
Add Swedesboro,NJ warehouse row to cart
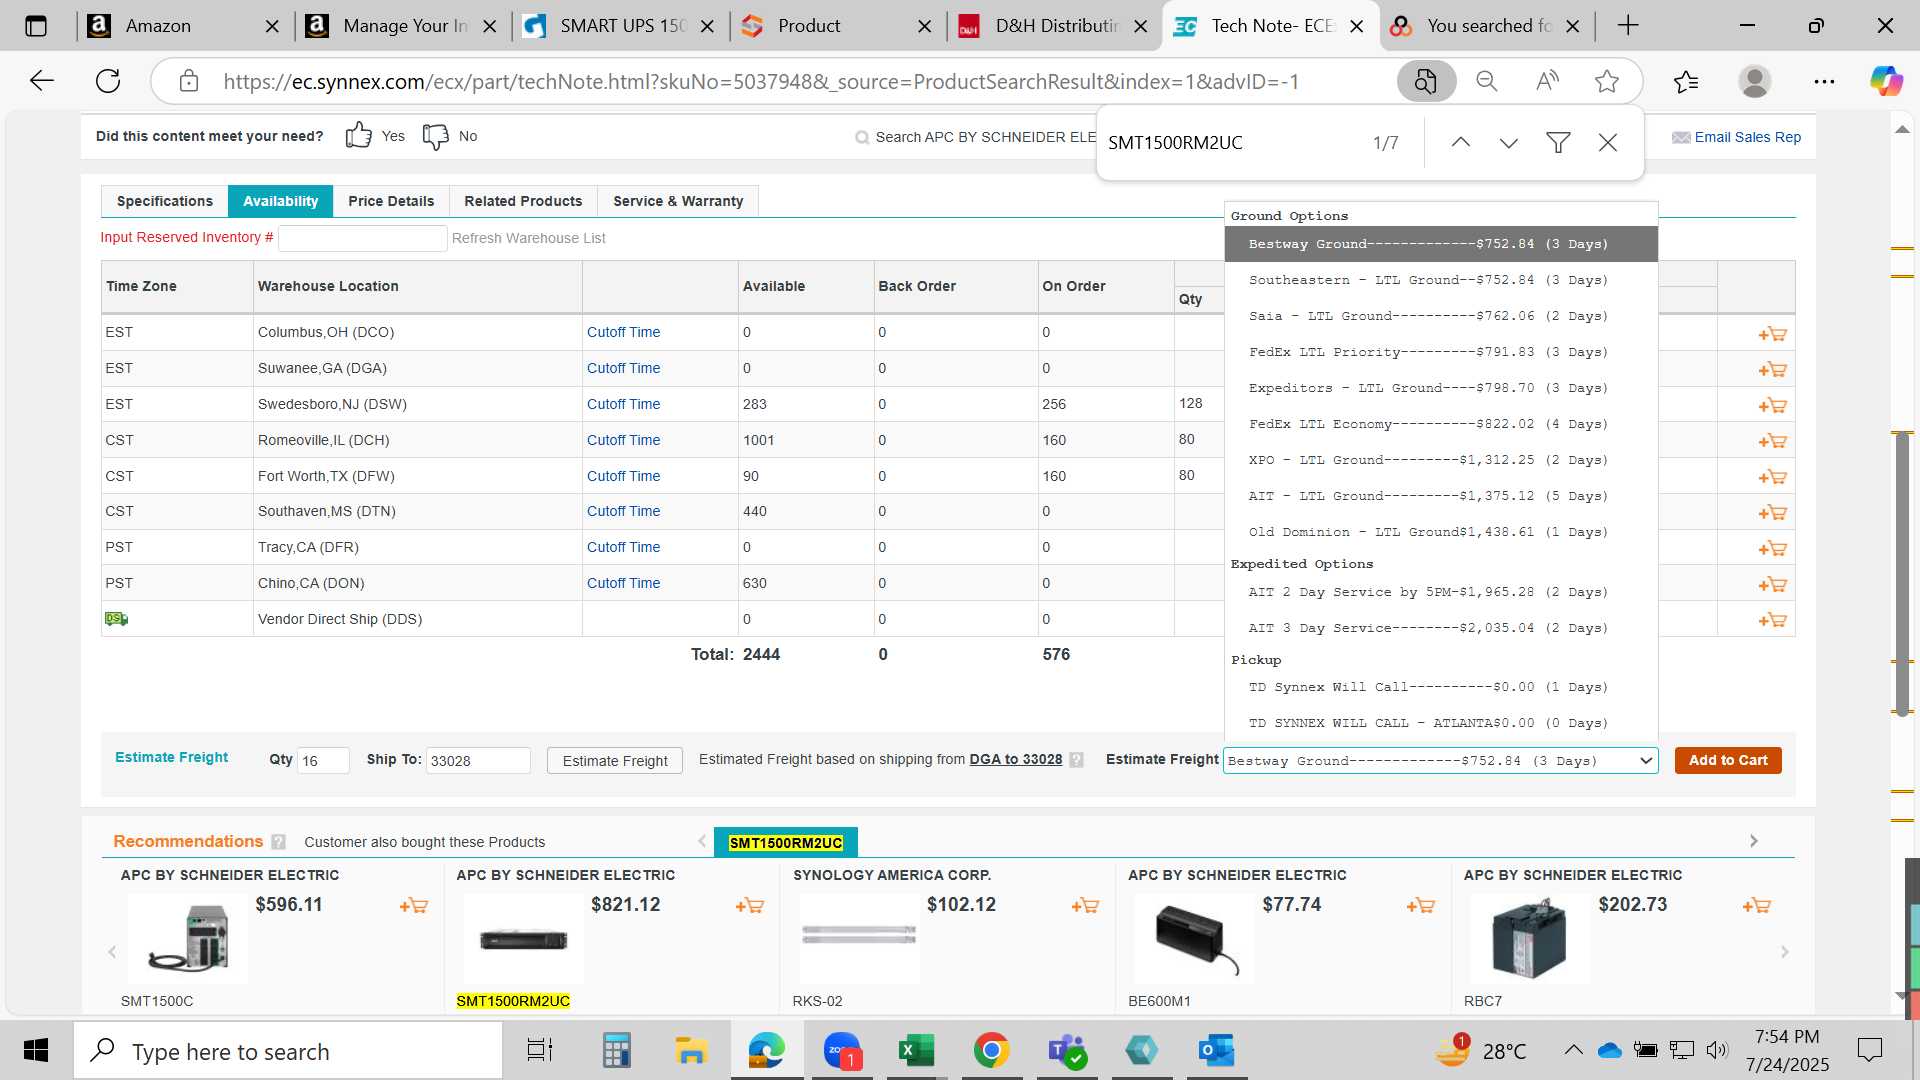1772,406
